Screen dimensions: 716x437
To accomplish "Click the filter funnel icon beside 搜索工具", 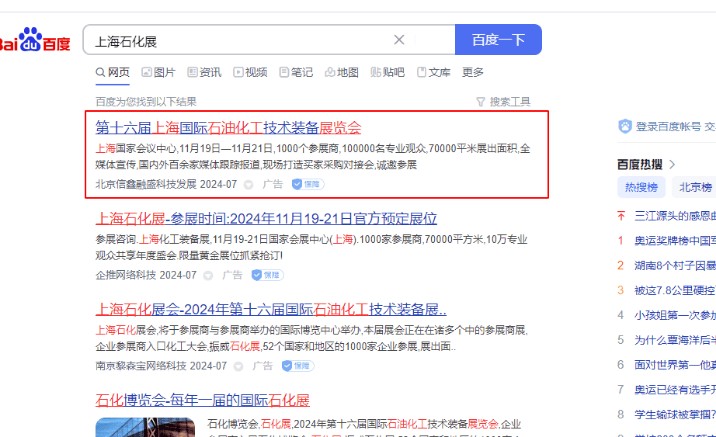I will pos(480,101).
